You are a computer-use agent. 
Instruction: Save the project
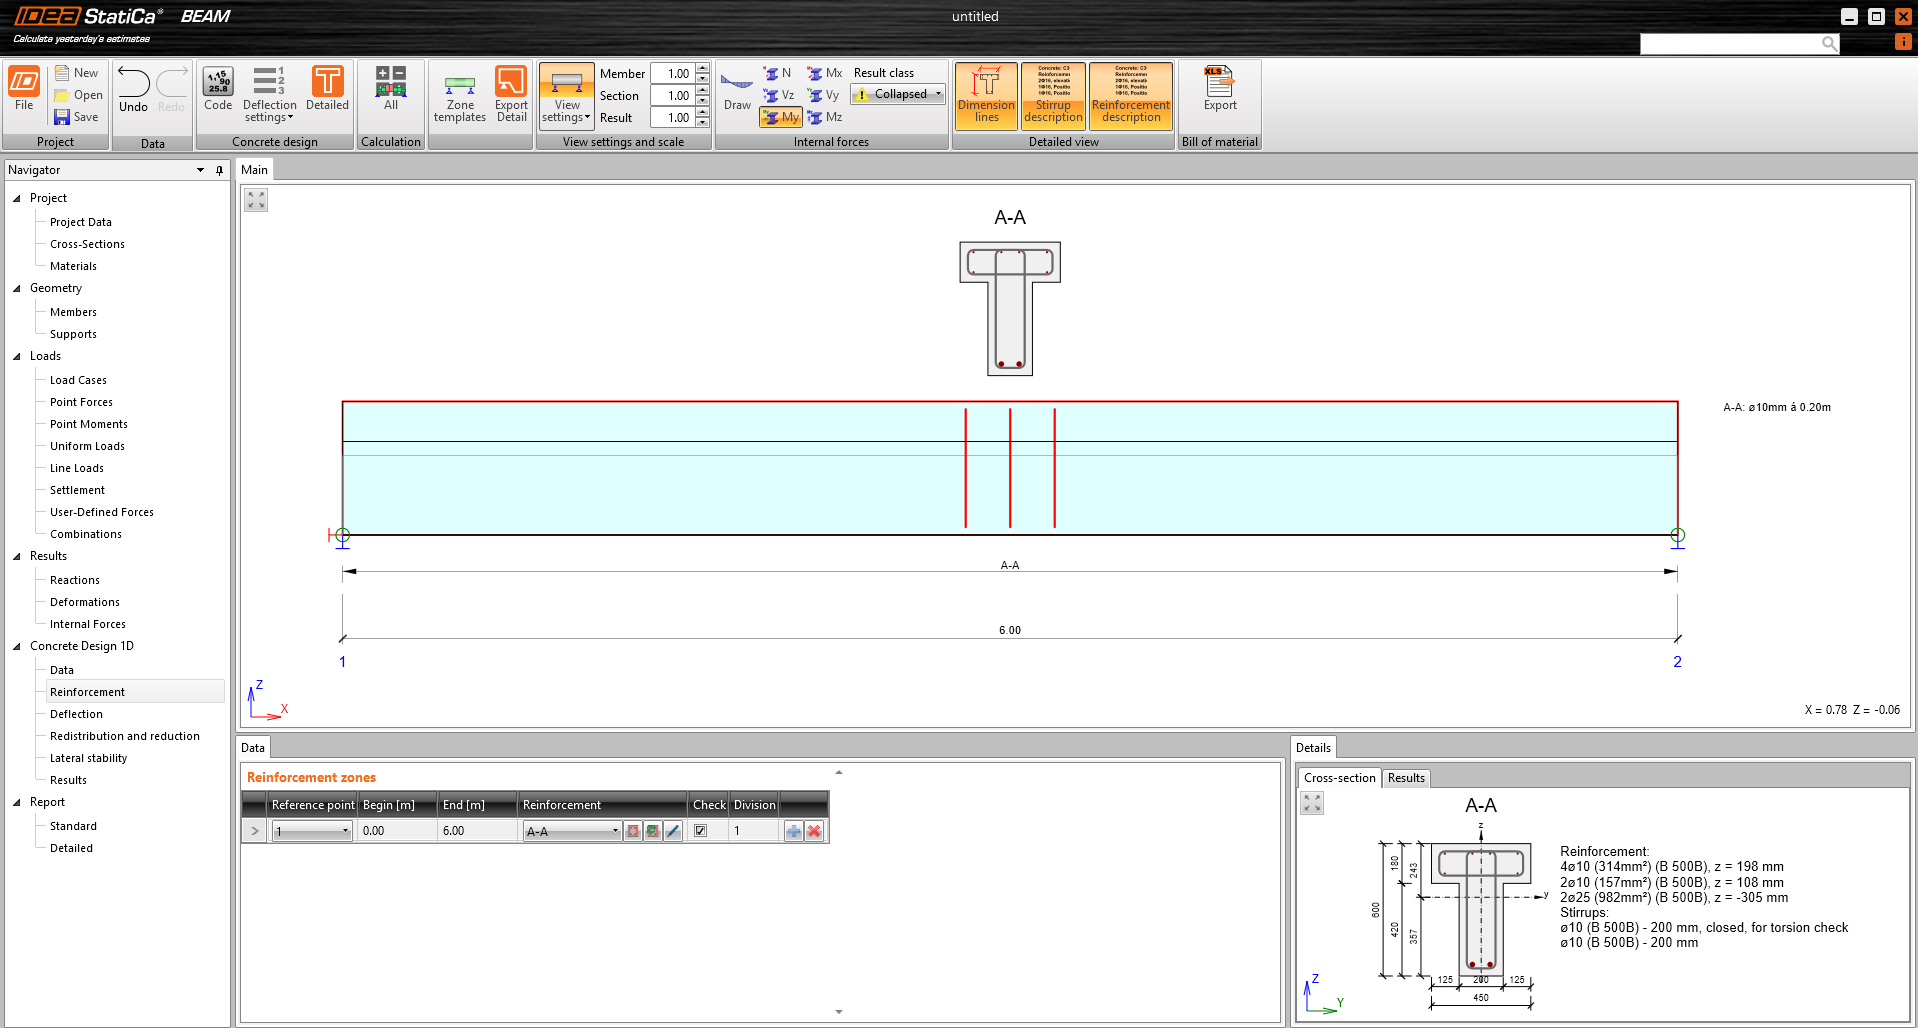pos(77,117)
